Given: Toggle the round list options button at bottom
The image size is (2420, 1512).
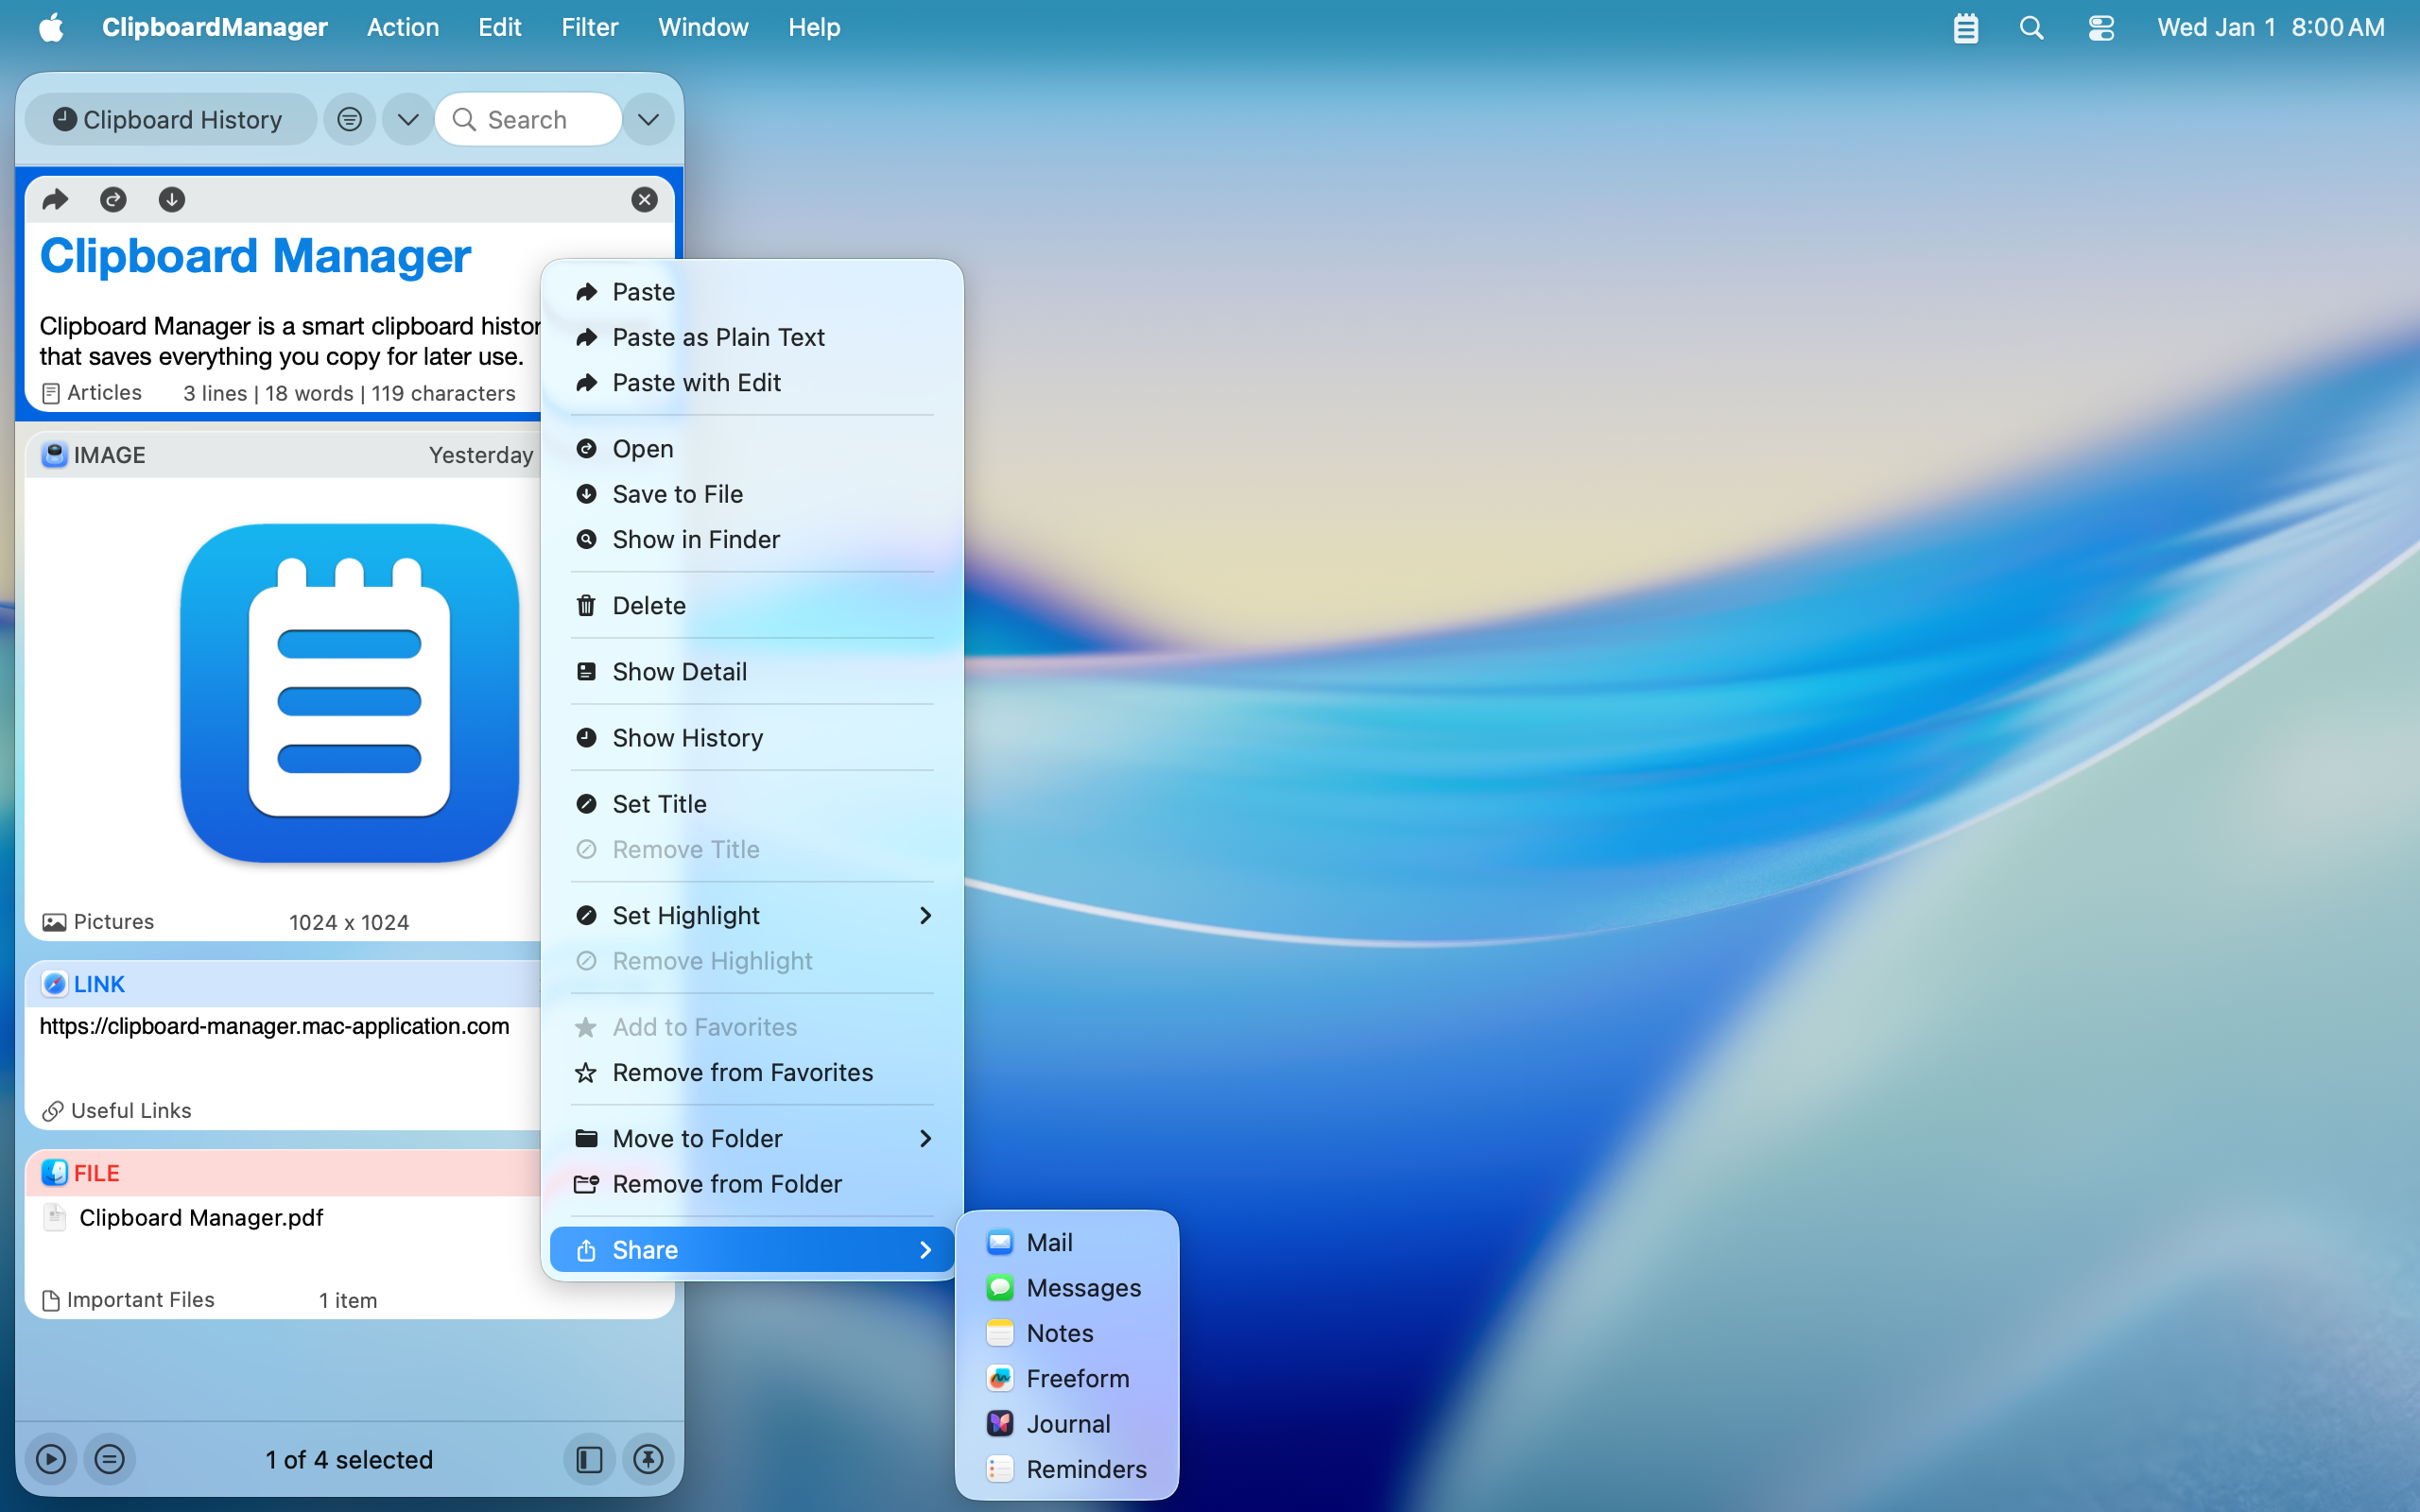Looking at the screenshot, I should [110, 1459].
